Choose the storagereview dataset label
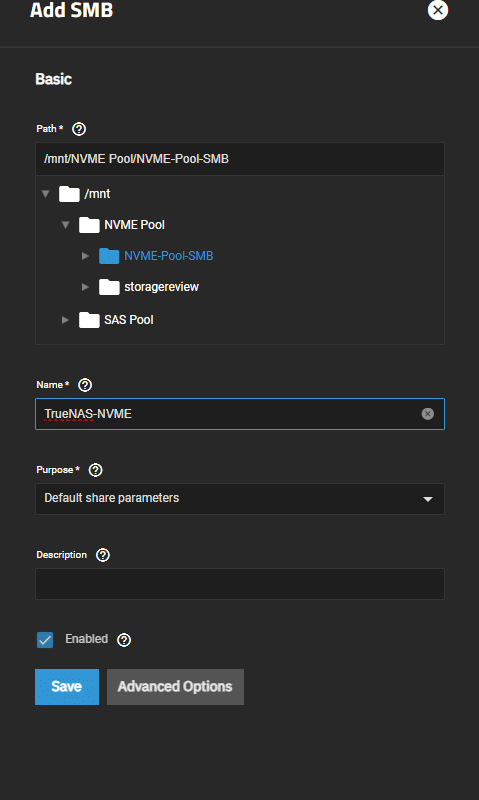 pyautogui.click(x=161, y=287)
